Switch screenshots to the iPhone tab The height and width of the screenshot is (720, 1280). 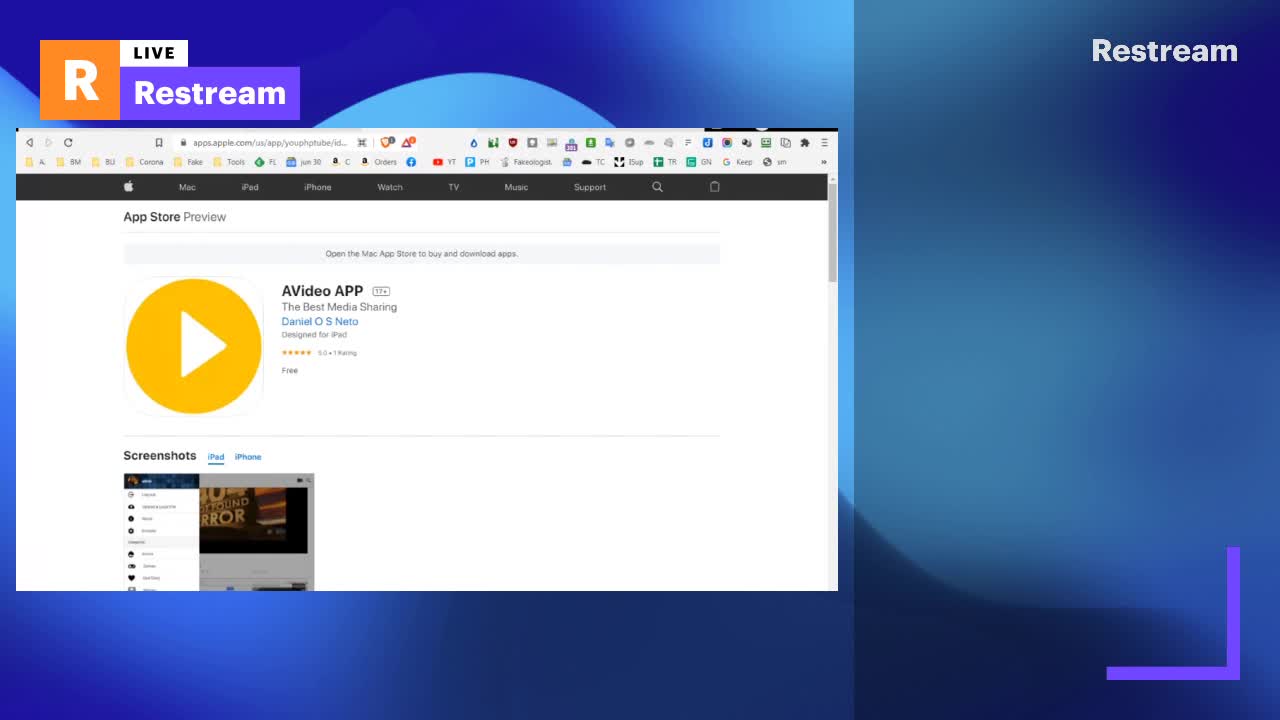click(x=248, y=457)
